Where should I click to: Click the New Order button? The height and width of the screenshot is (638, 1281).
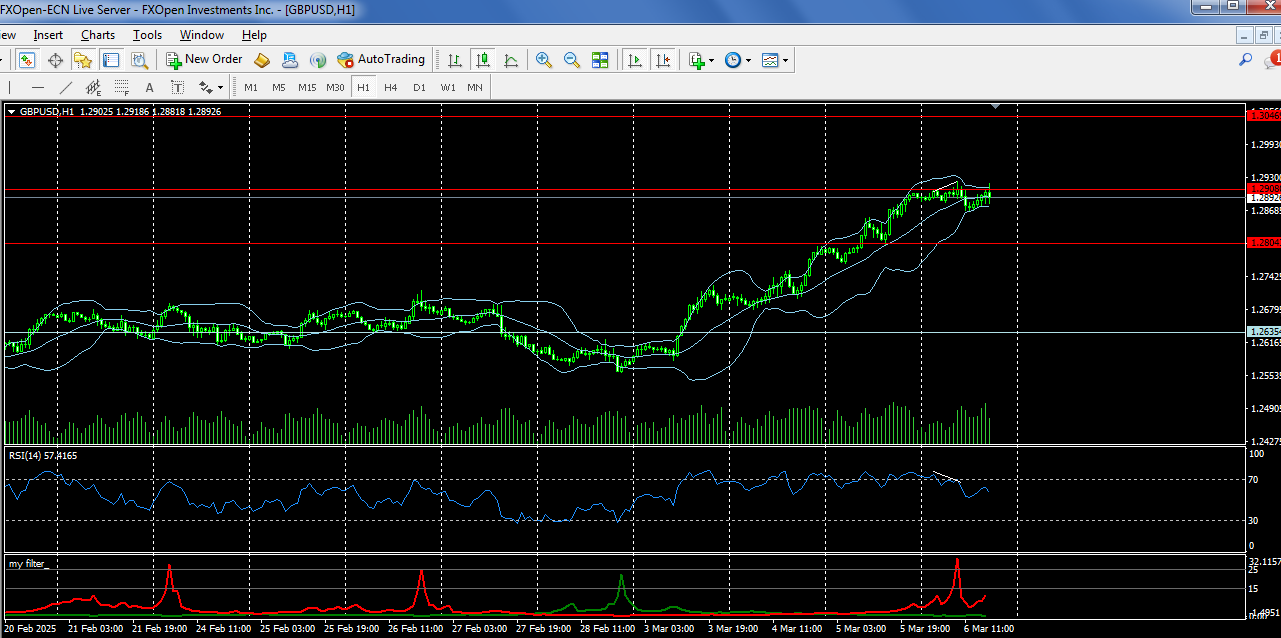coord(204,60)
